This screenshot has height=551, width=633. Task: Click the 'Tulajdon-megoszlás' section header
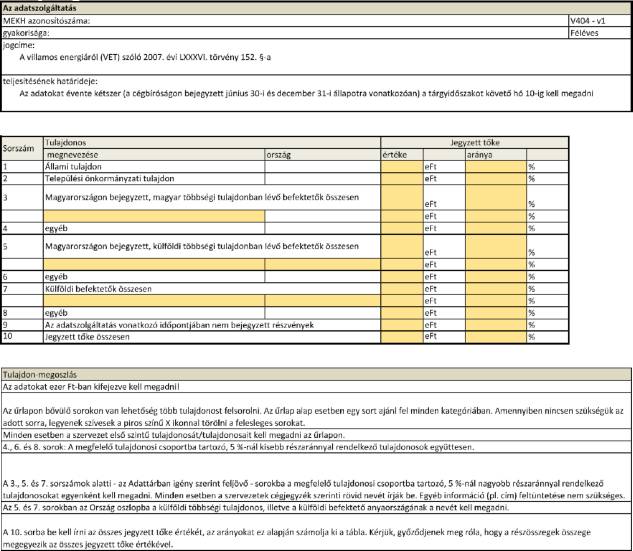(x=316, y=375)
